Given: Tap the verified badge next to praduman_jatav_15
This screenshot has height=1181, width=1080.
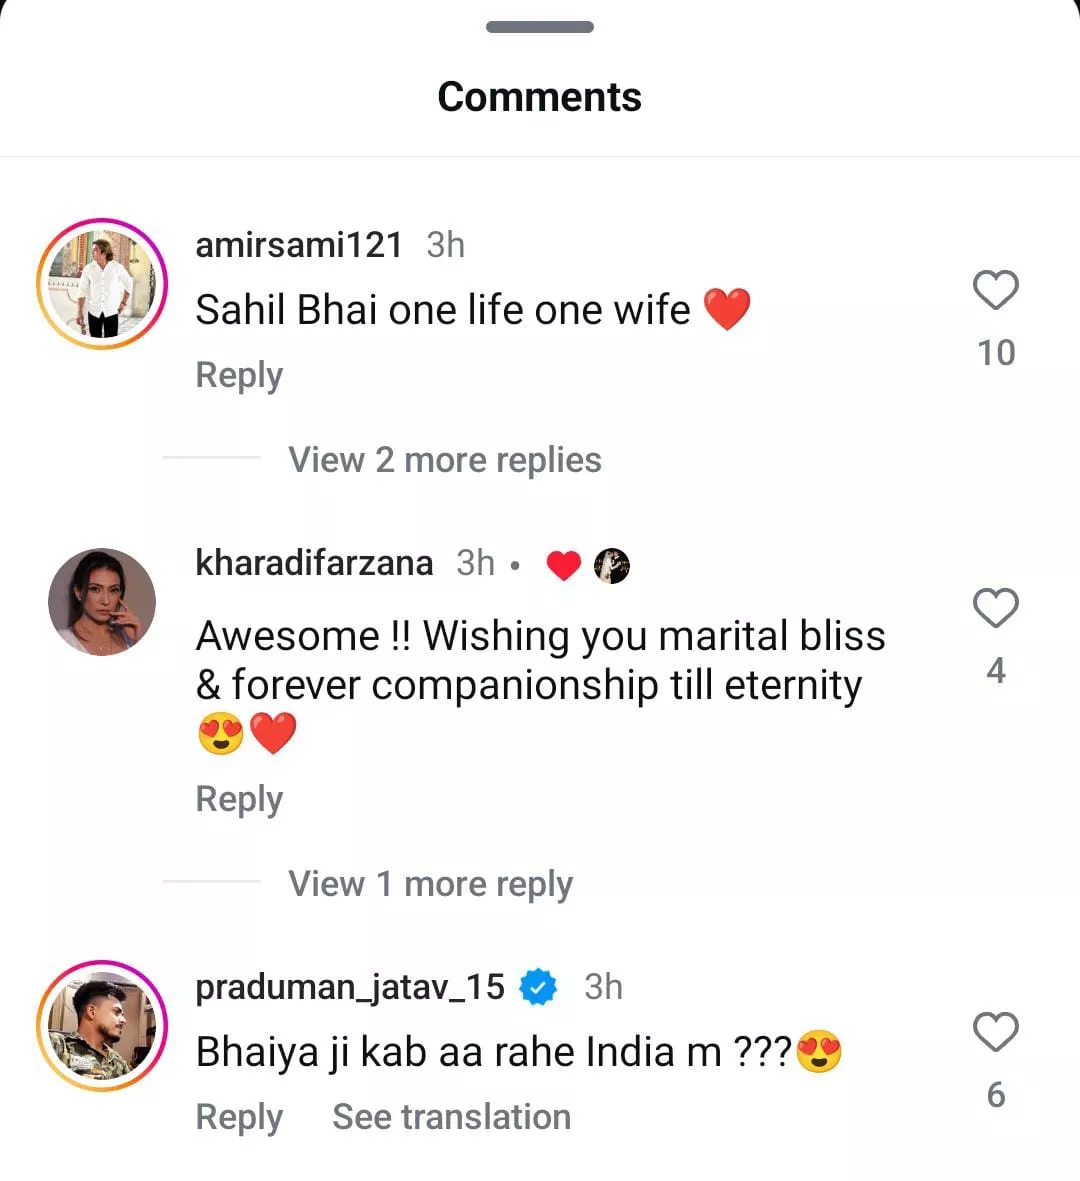Looking at the screenshot, I should (539, 987).
